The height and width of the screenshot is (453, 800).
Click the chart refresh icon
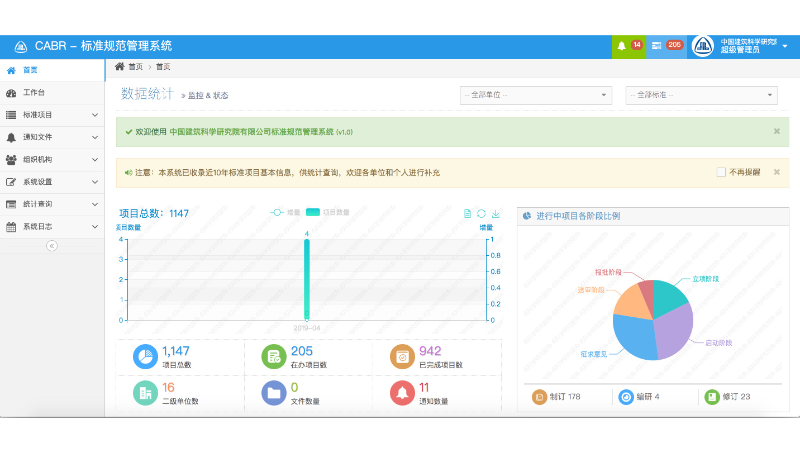click(x=481, y=214)
